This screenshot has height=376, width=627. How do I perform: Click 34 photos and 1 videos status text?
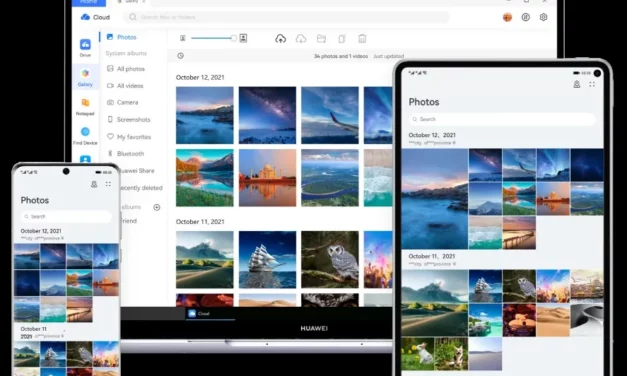pos(341,56)
